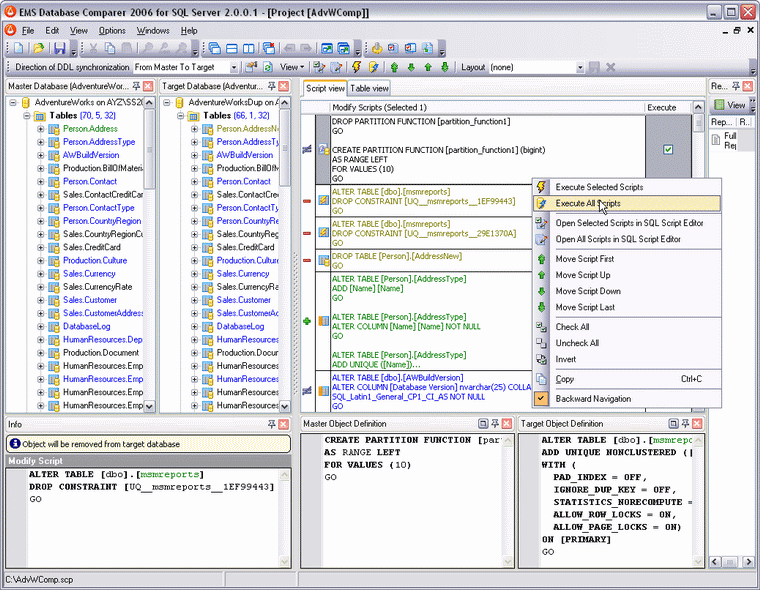Viewport: 760px width, 590px height.
Task: Click the Execute Selected Scripts lightning toolbar icon
Action: [x=357, y=67]
